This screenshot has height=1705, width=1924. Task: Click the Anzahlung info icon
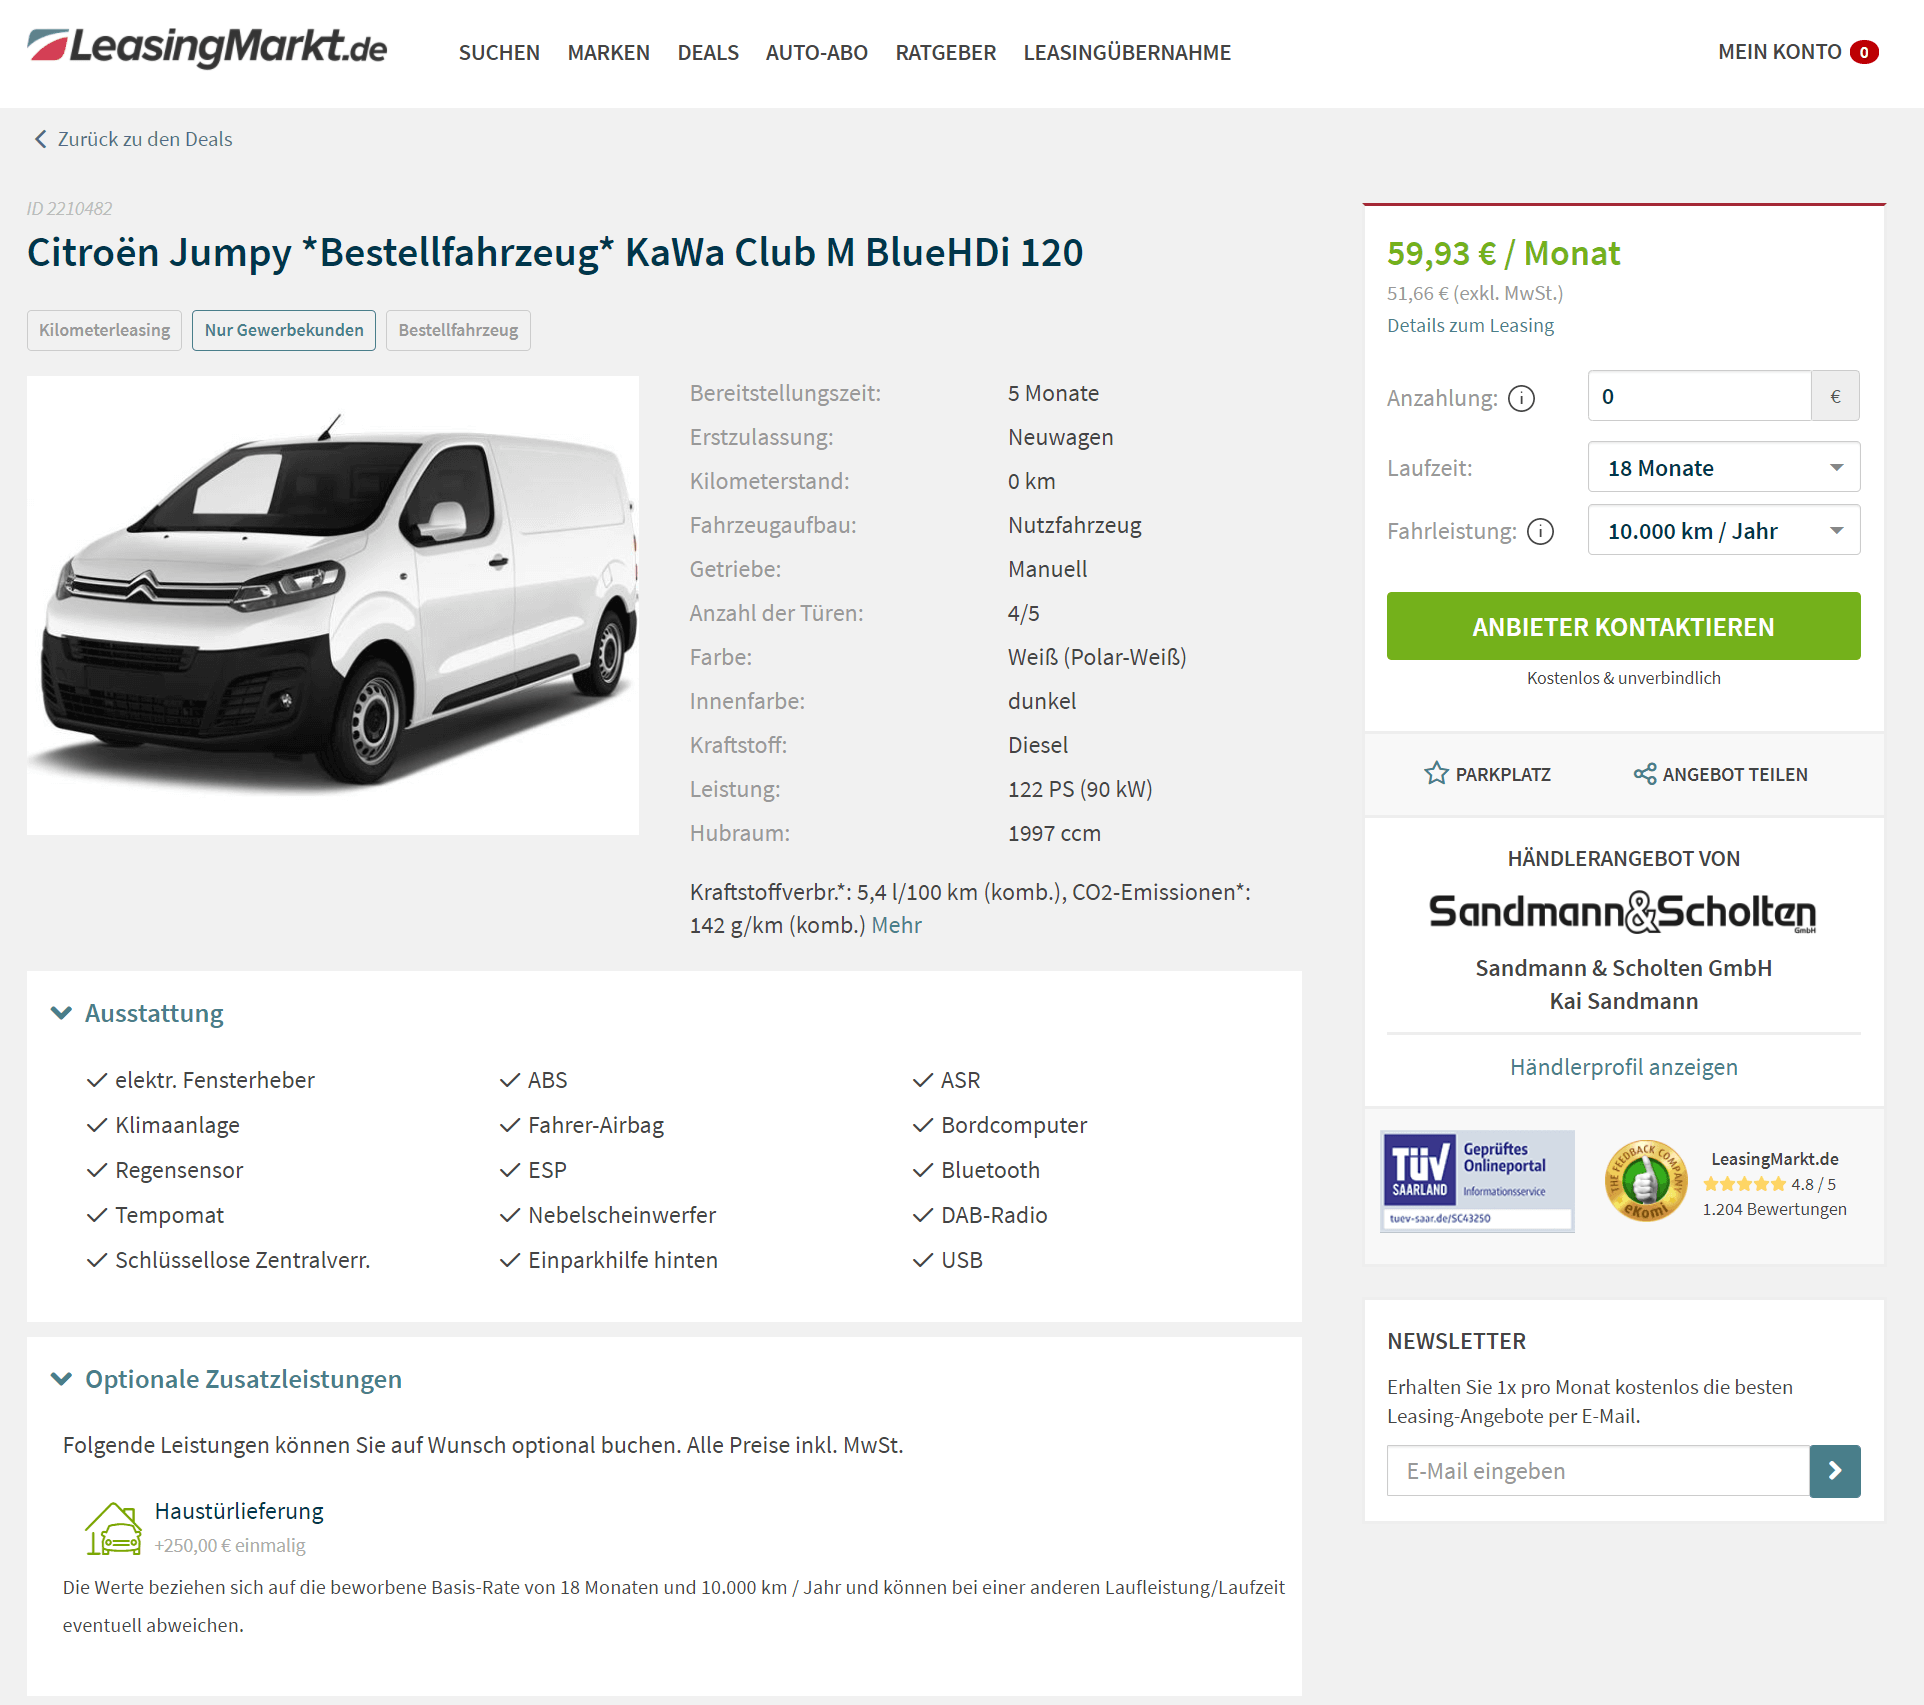pos(1521,399)
